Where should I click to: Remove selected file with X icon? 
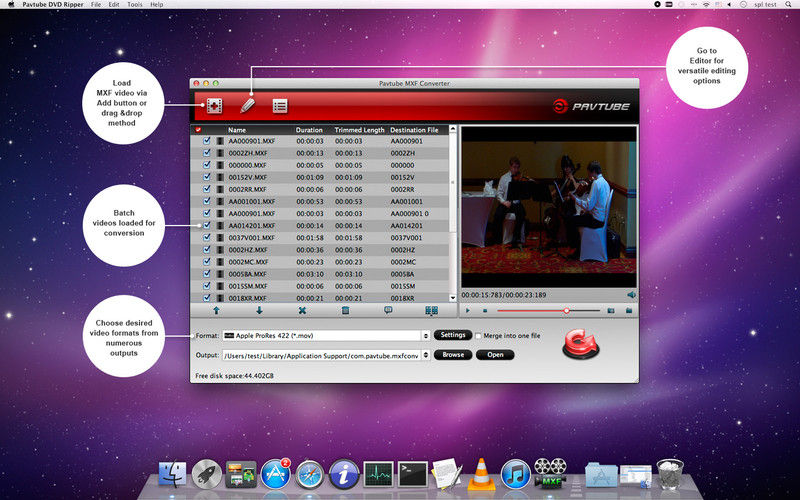coord(302,310)
